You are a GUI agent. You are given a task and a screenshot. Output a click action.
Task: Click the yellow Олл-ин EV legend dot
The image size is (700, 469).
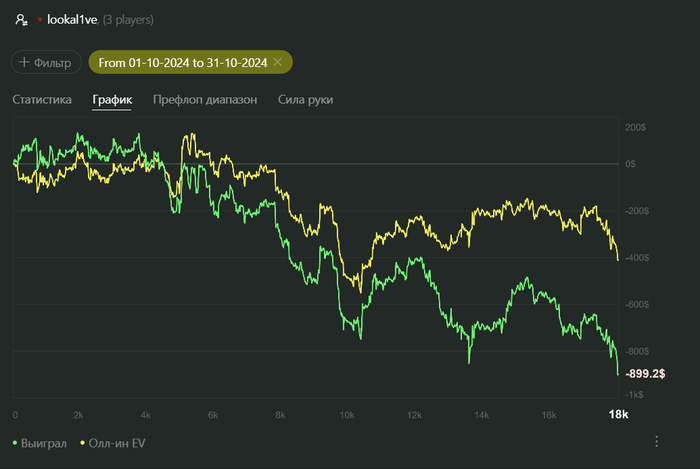[81, 442]
